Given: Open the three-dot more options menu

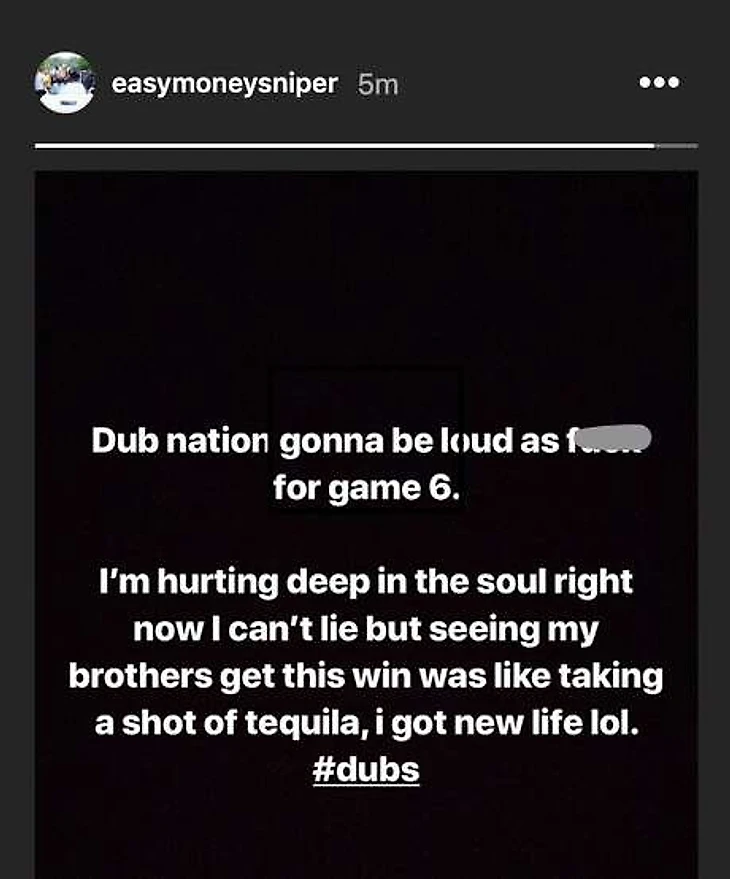Looking at the screenshot, I should pyautogui.click(x=659, y=83).
